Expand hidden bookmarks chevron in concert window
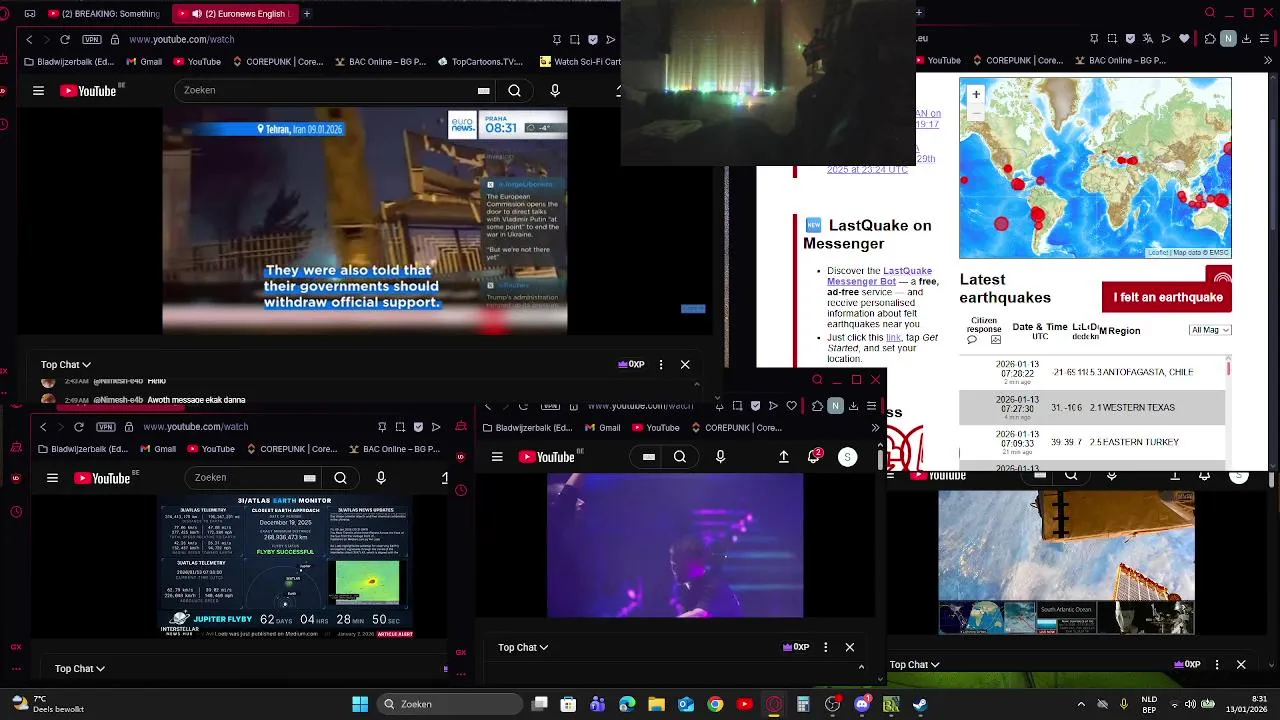This screenshot has width=1280, height=720. tap(875, 428)
